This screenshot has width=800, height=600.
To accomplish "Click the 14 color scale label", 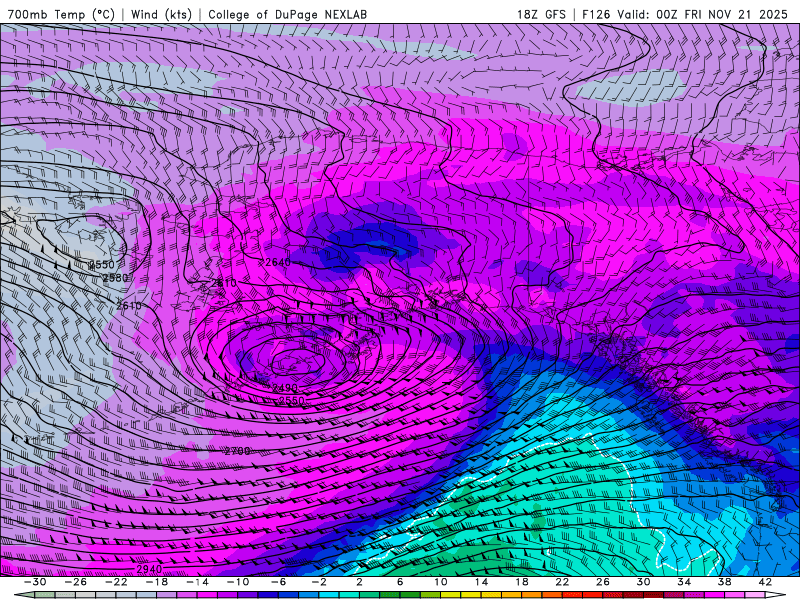I will (481, 582).
